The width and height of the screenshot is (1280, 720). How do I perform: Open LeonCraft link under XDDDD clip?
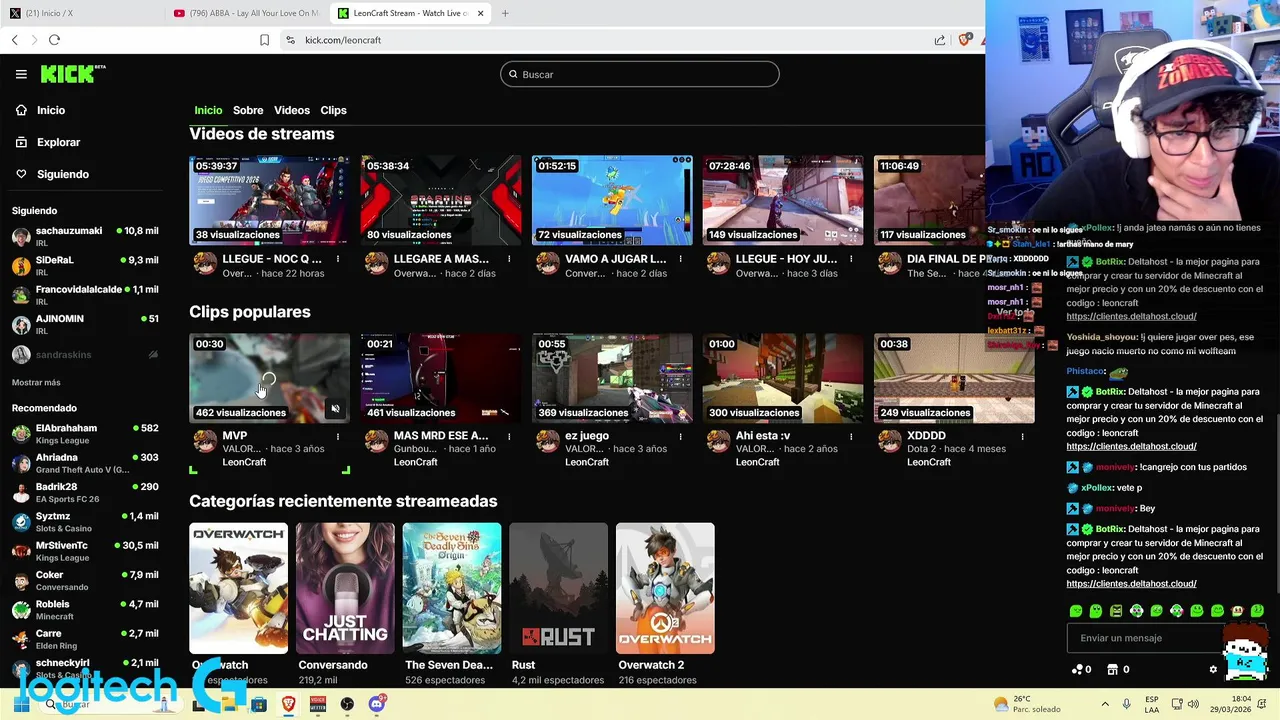pyautogui.click(x=928, y=462)
